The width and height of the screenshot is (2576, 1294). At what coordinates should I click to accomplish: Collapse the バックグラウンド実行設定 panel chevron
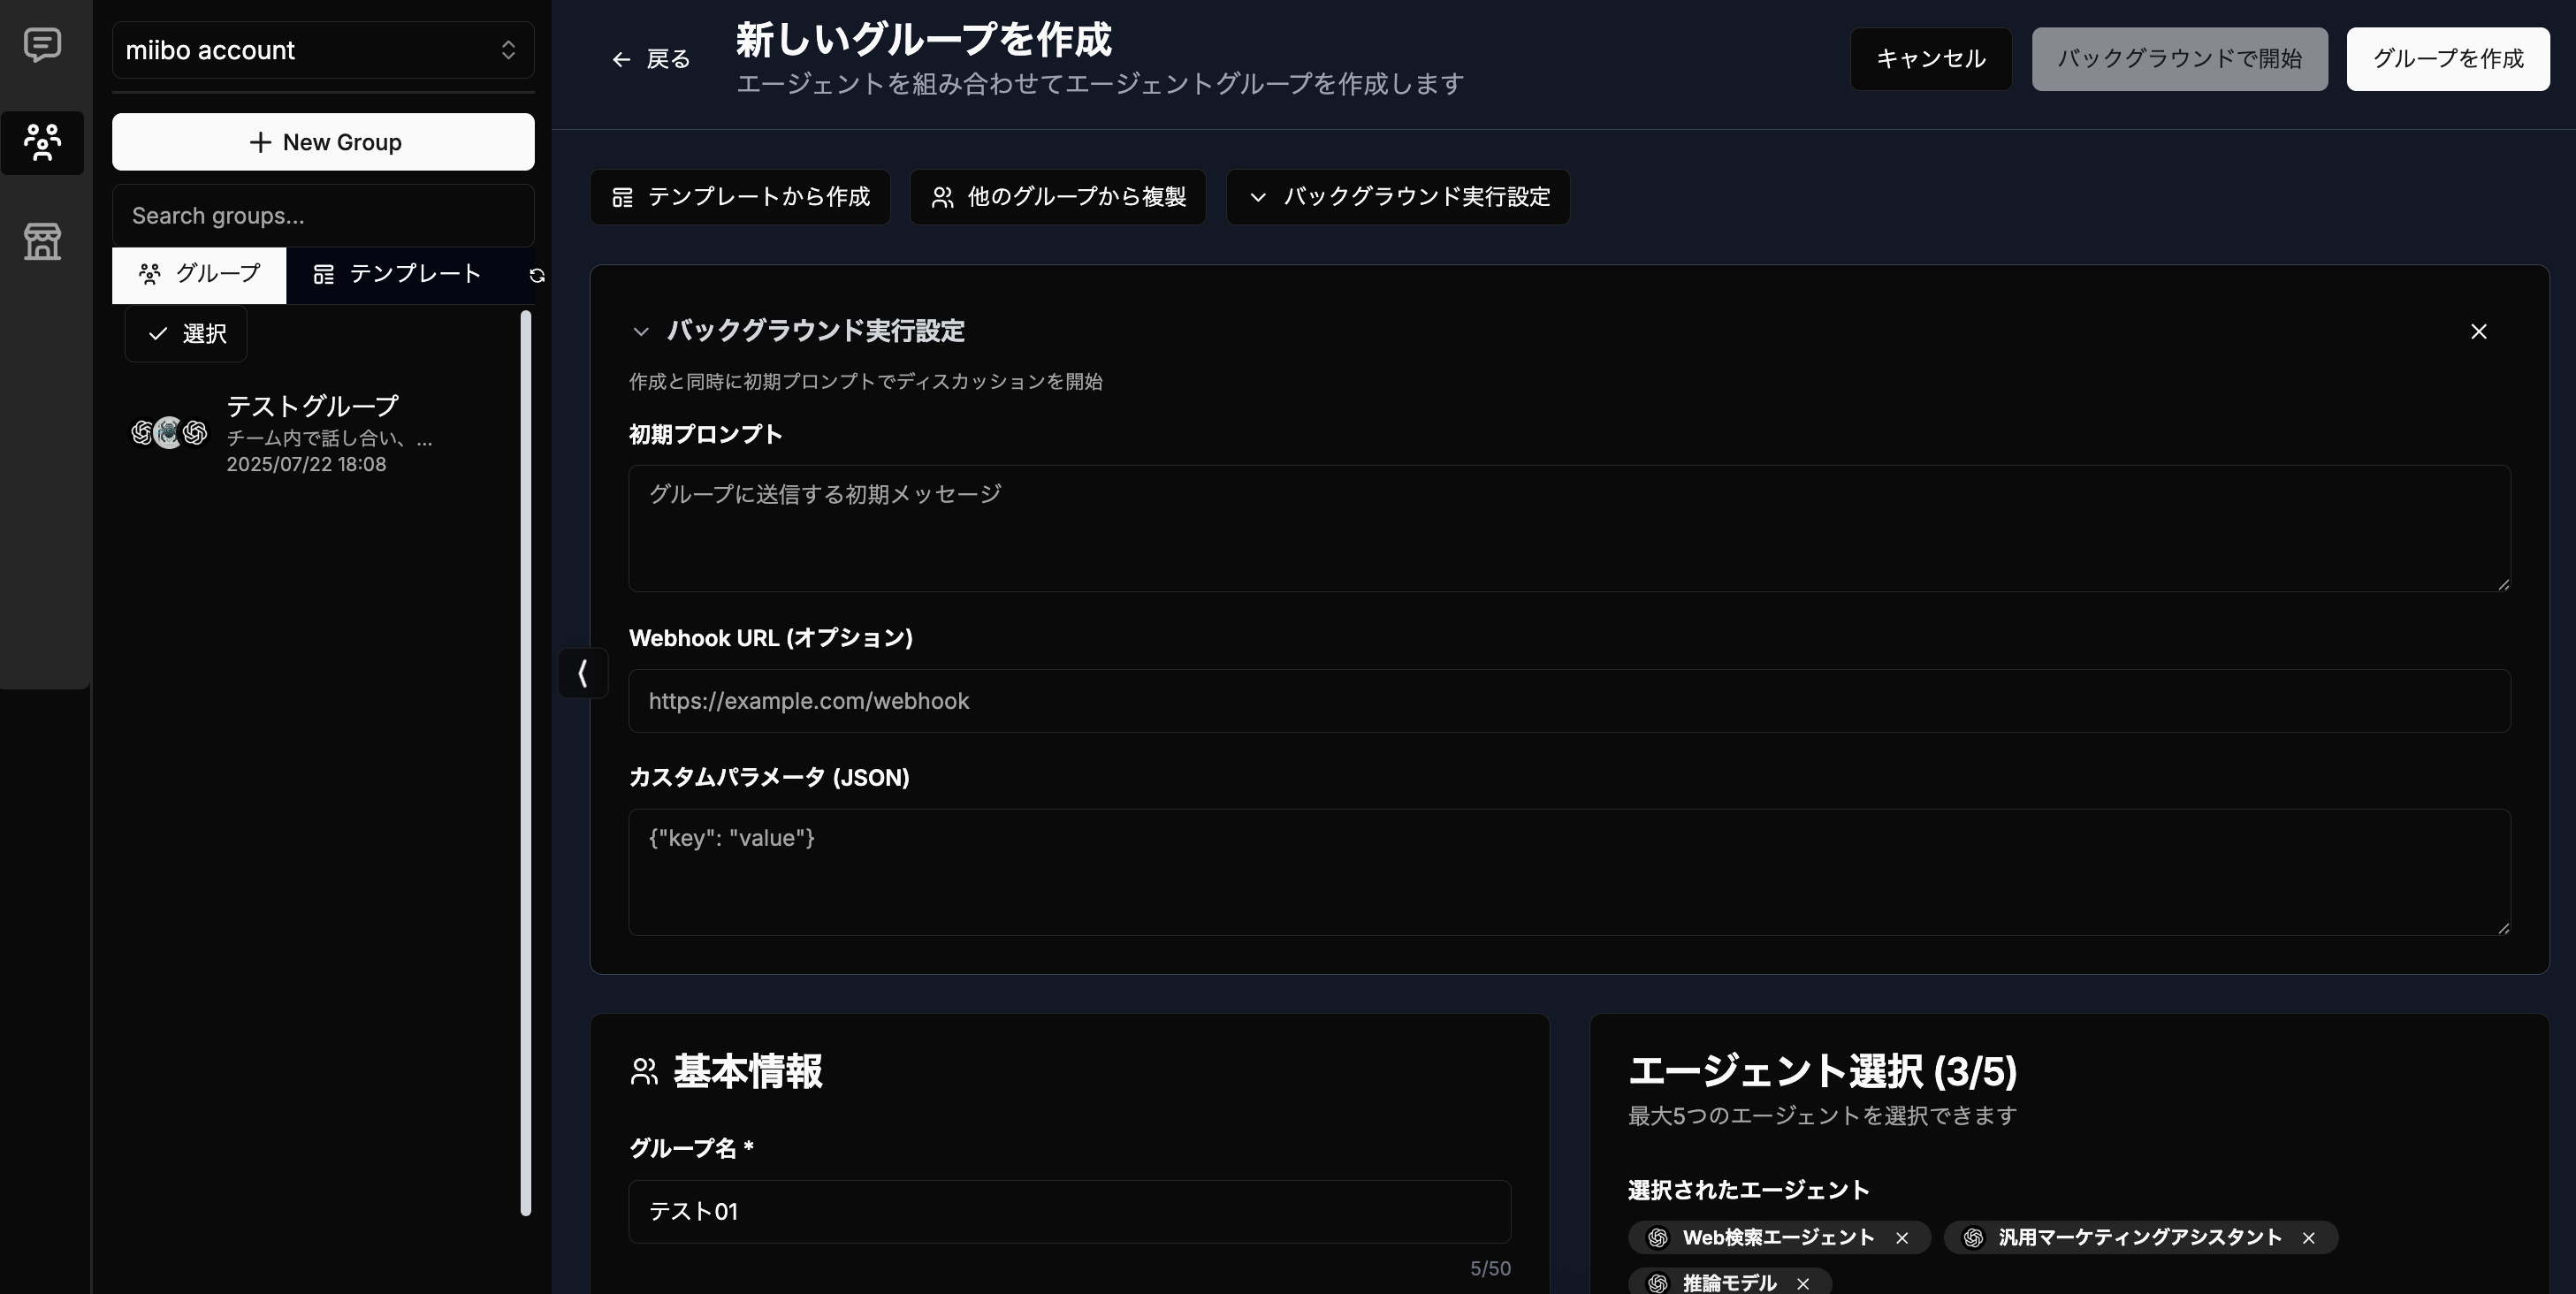641,331
